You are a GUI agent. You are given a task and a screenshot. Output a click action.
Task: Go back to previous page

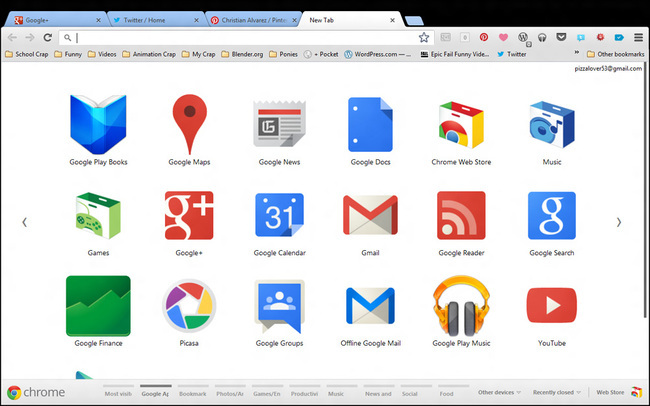point(12,38)
